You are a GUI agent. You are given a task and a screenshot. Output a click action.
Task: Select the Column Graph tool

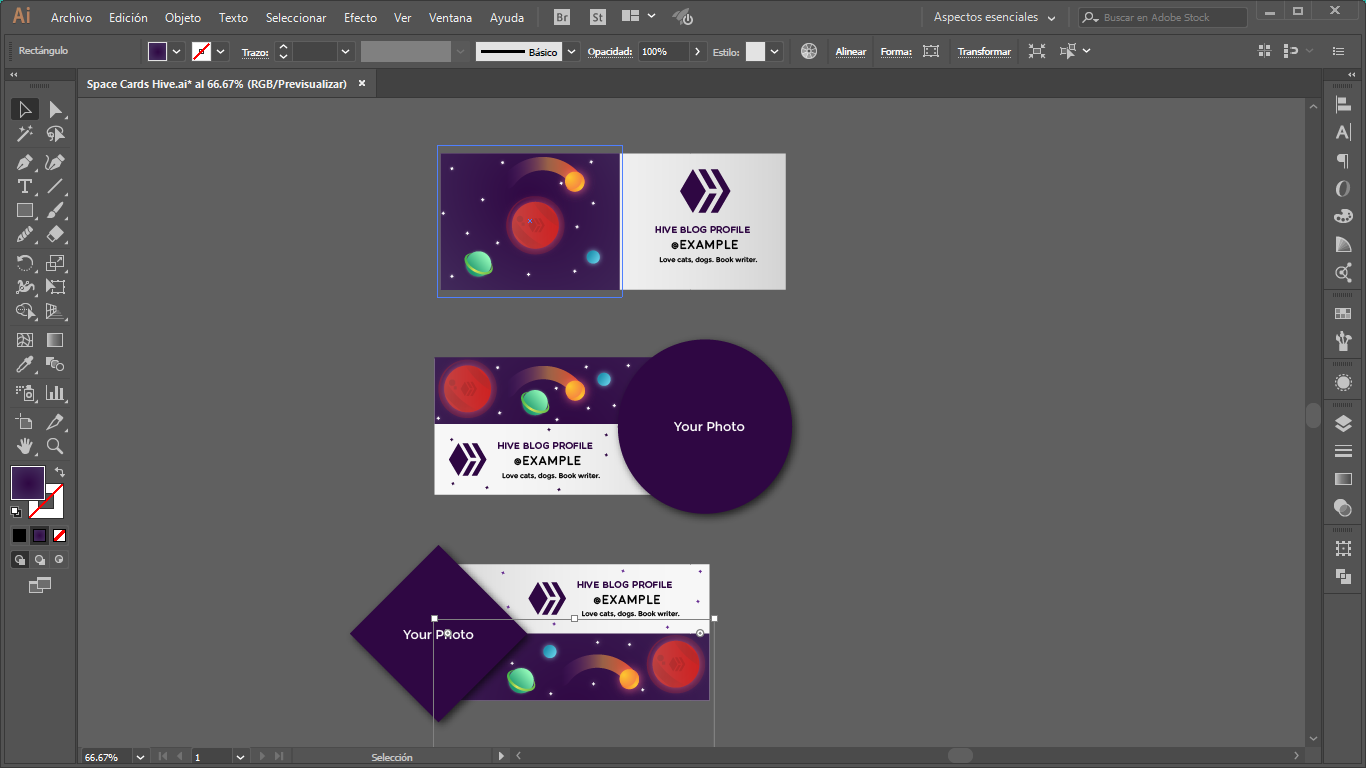[55, 393]
